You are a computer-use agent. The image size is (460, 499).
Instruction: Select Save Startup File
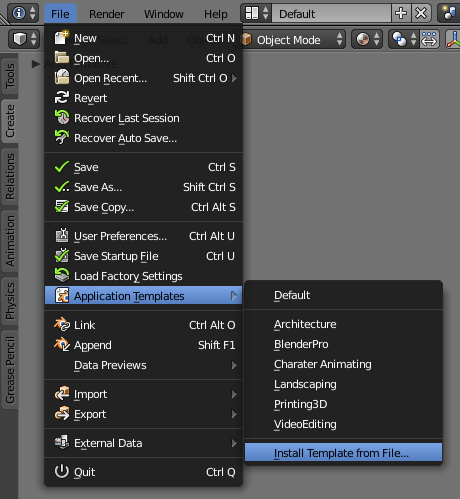(144, 256)
